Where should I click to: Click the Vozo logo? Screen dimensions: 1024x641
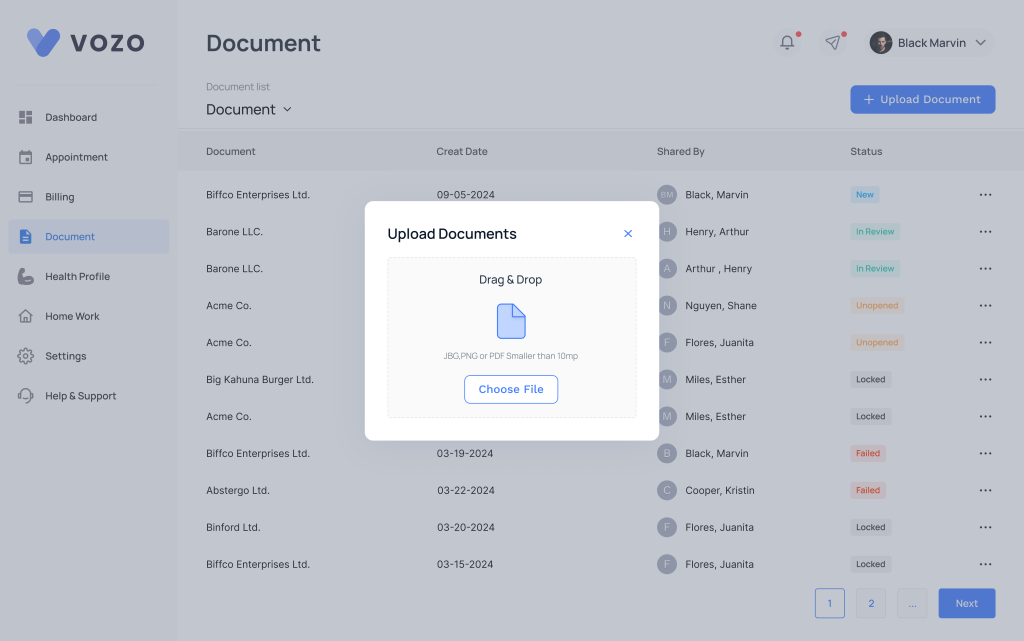[86, 42]
